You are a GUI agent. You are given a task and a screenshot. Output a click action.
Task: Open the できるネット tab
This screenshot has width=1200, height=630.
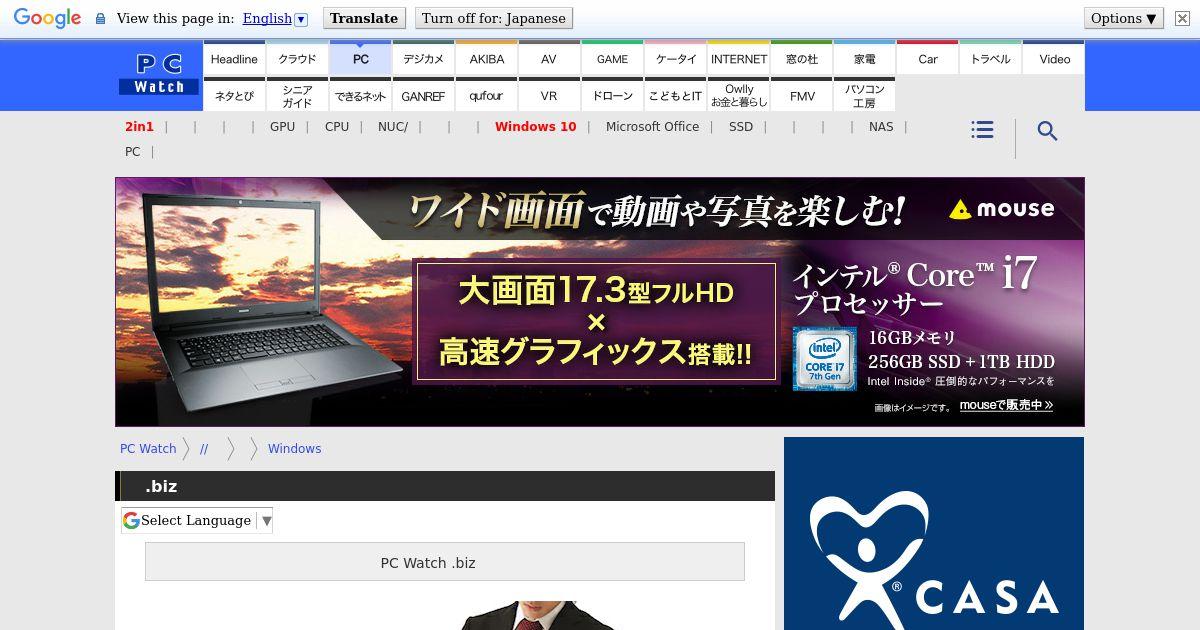point(360,95)
